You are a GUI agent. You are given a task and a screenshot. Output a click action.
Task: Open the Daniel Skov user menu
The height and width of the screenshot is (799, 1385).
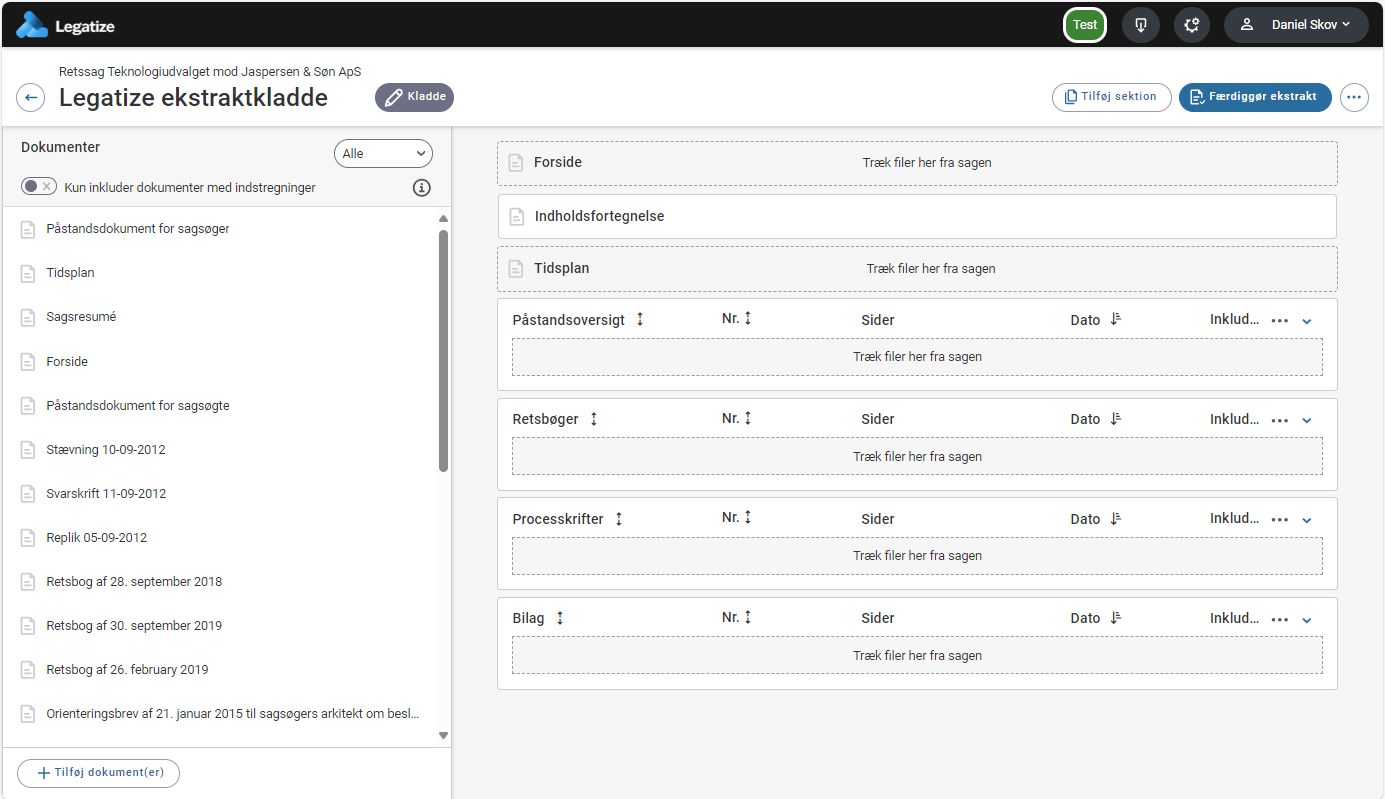pos(1296,25)
